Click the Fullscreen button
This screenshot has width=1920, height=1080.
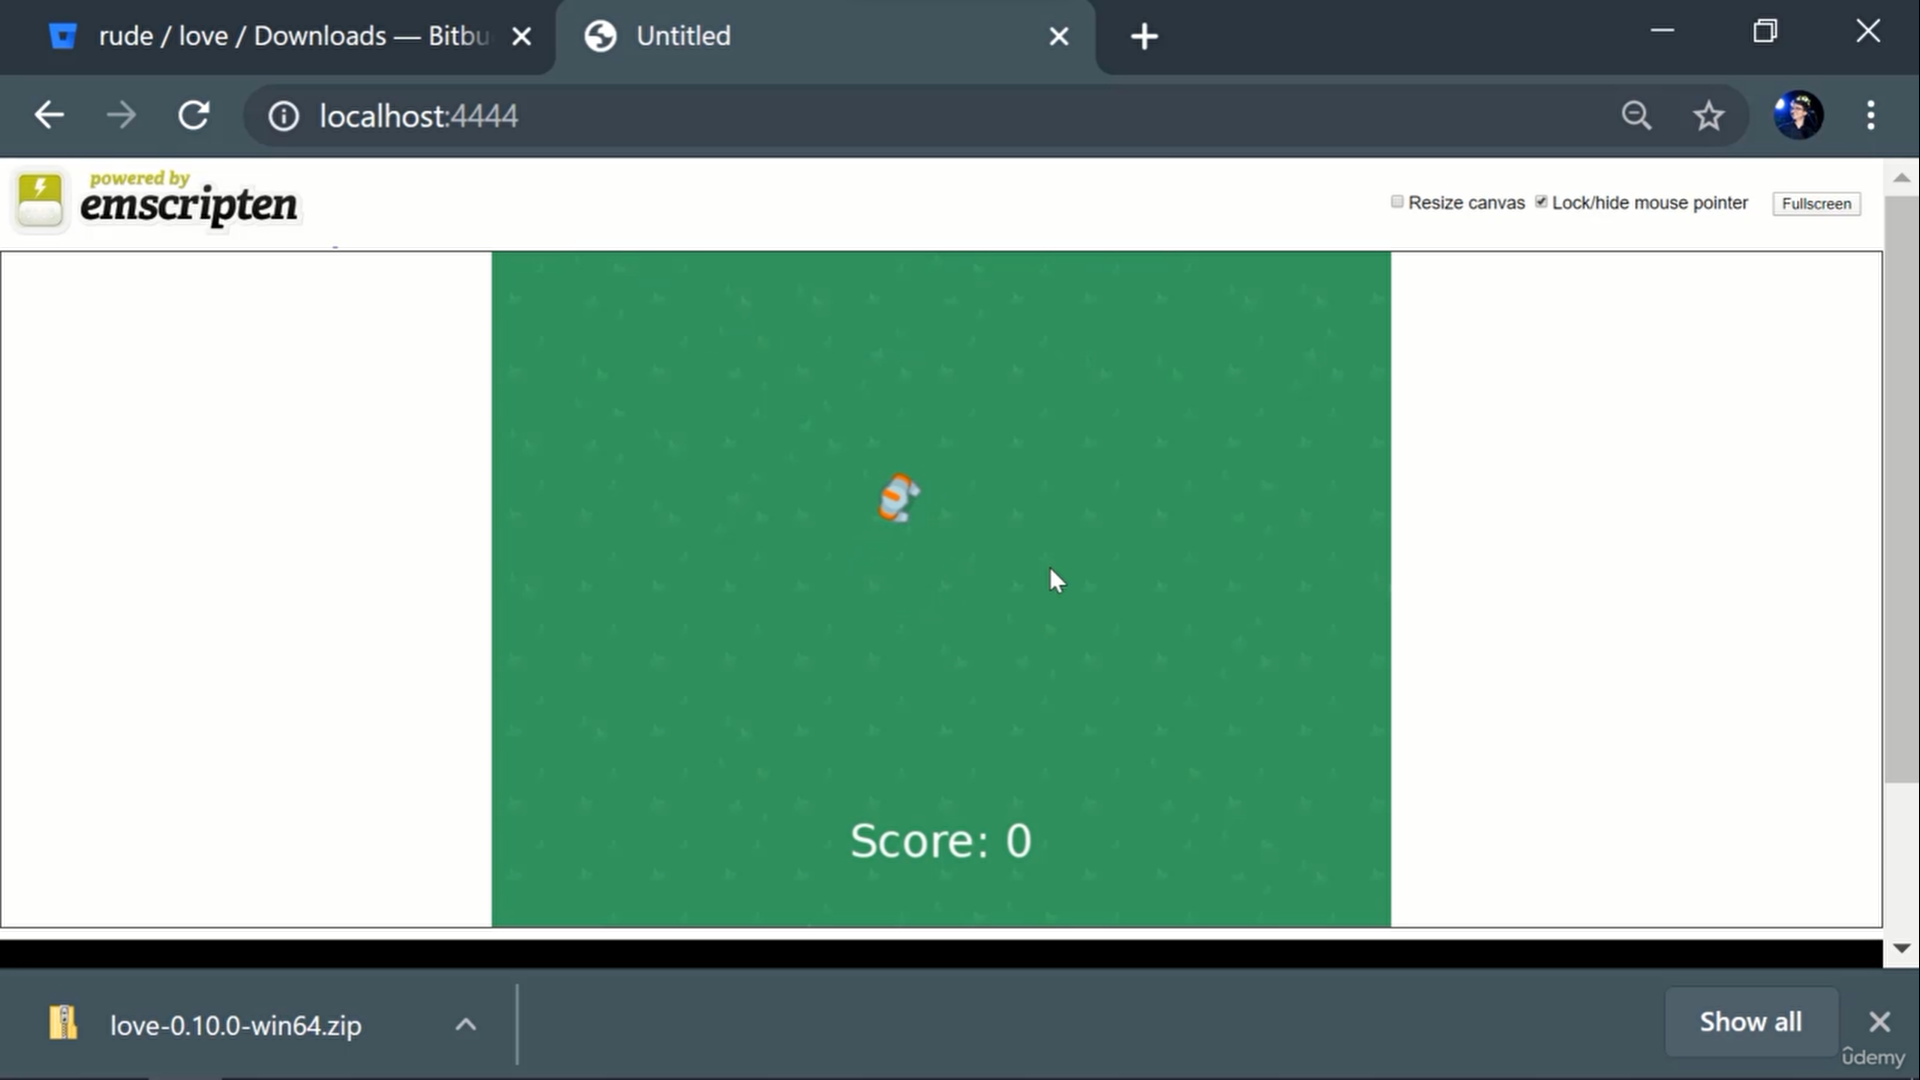(1816, 204)
